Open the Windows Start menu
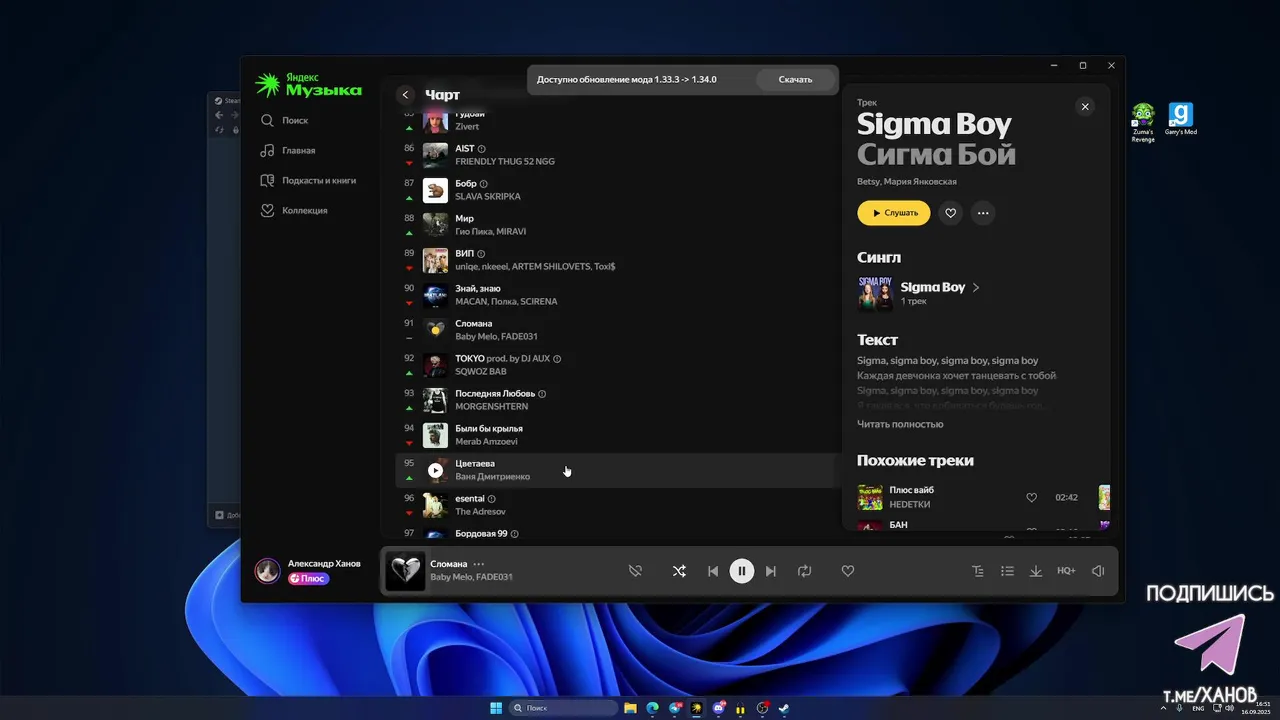Image resolution: width=1280 pixels, height=720 pixels. pyautogui.click(x=496, y=708)
